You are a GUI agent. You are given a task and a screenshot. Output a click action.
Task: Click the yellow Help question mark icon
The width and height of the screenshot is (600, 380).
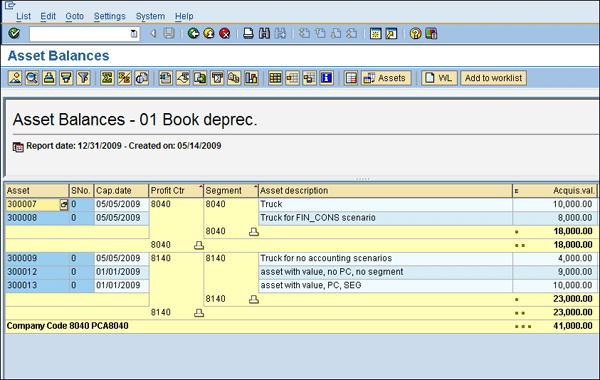(x=415, y=34)
